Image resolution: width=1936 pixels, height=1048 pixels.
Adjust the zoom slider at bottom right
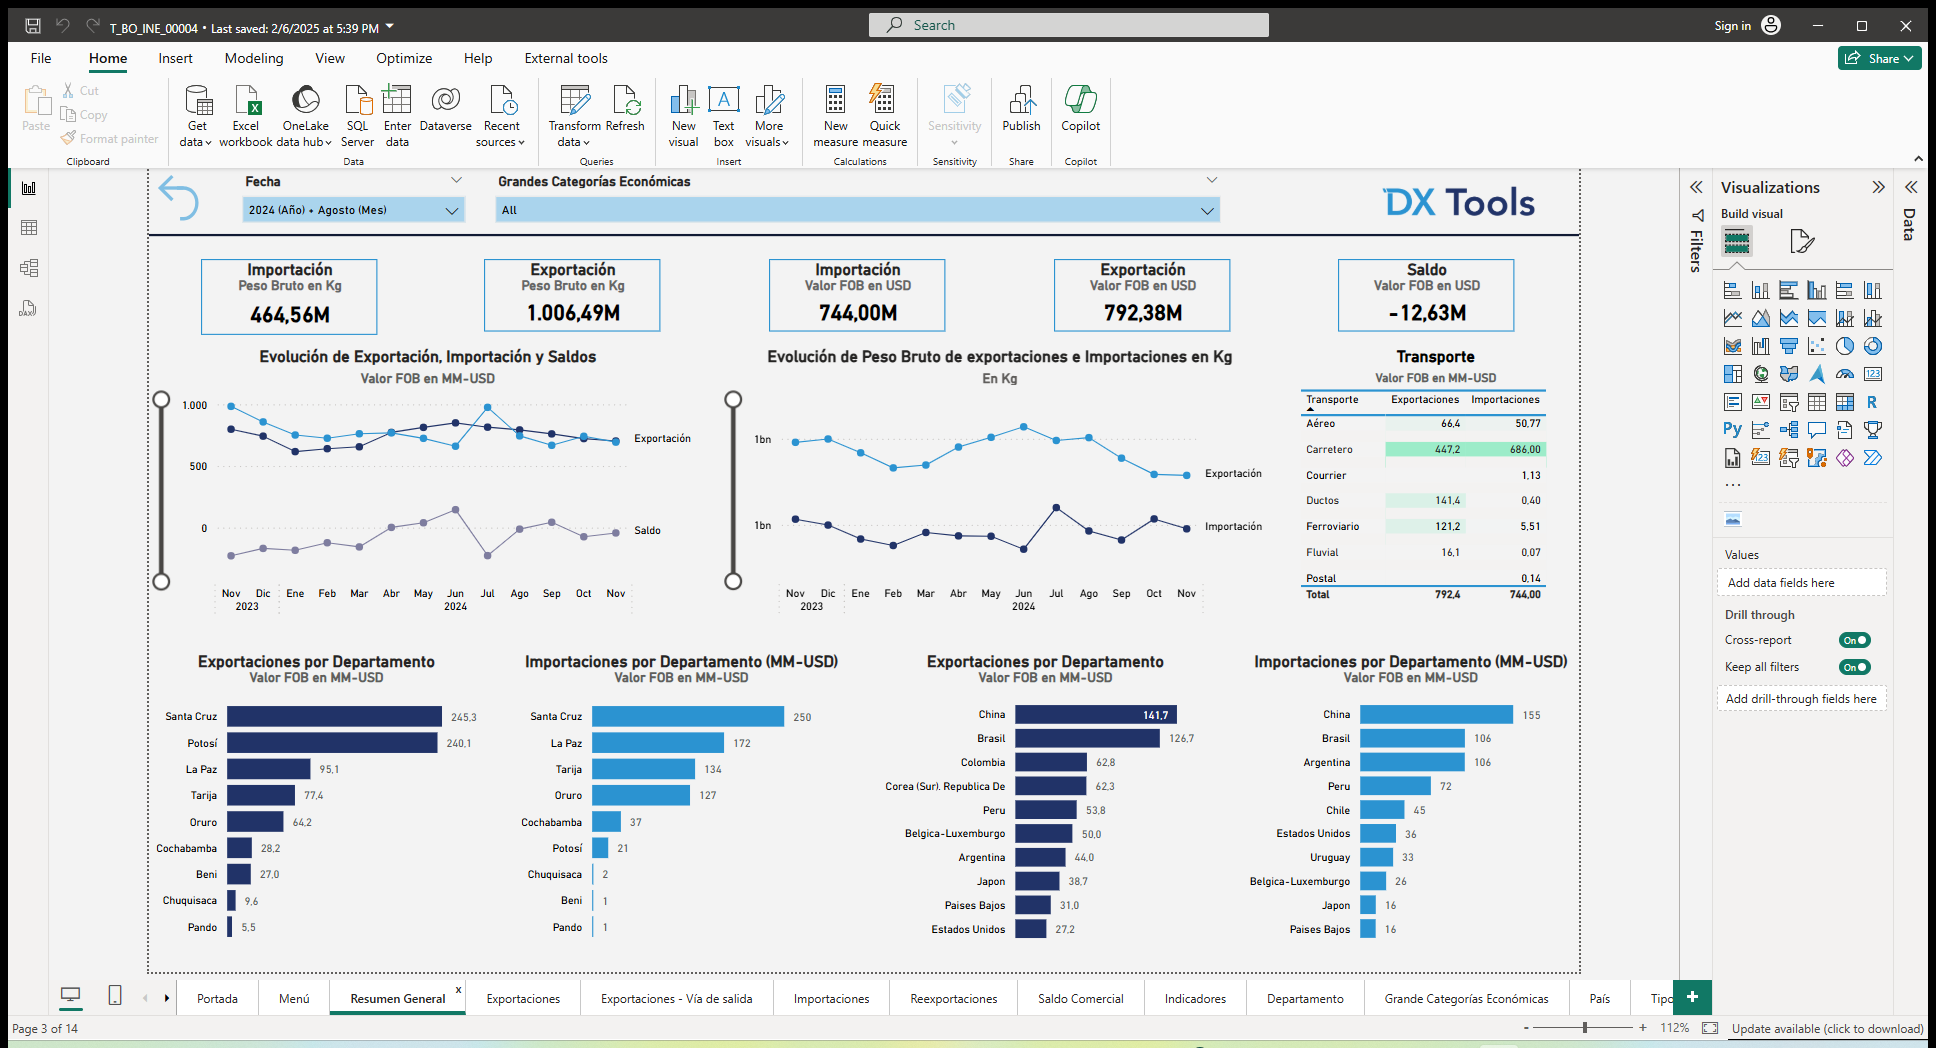tap(1584, 1027)
